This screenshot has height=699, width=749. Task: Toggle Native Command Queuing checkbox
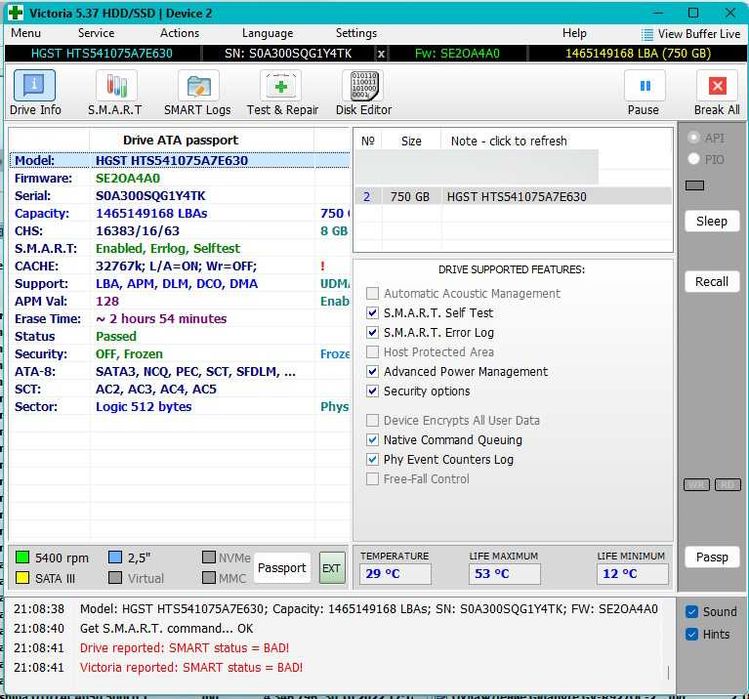(x=372, y=440)
